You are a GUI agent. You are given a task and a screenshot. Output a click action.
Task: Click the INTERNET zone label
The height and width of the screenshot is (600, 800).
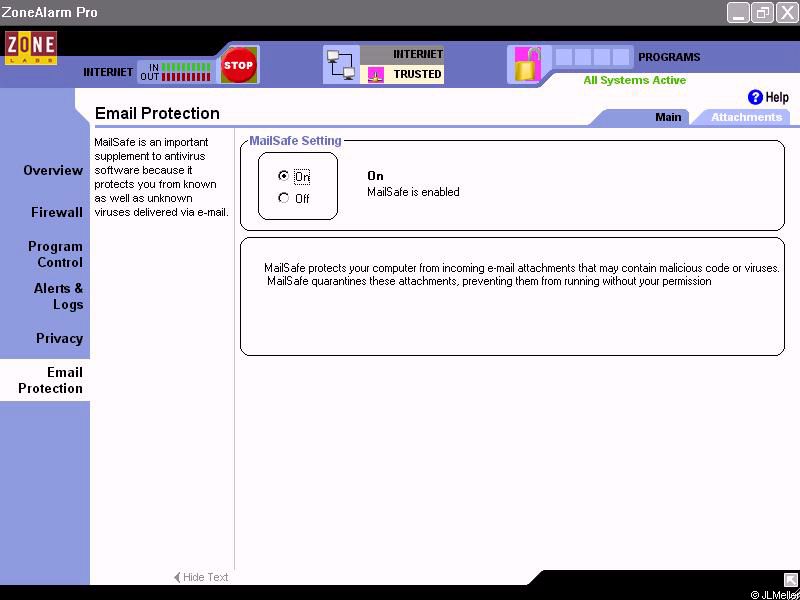tap(418, 54)
